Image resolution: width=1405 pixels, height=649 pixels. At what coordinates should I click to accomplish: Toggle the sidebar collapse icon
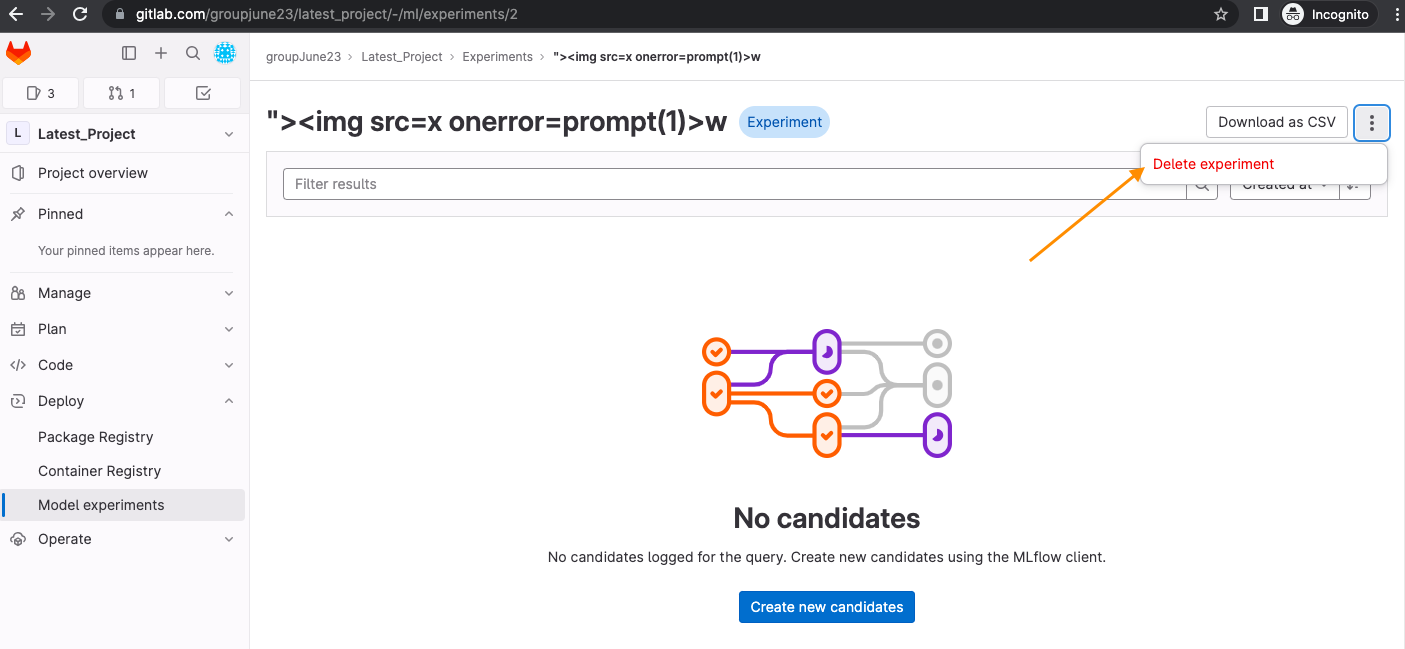click(x=129, y=53)
